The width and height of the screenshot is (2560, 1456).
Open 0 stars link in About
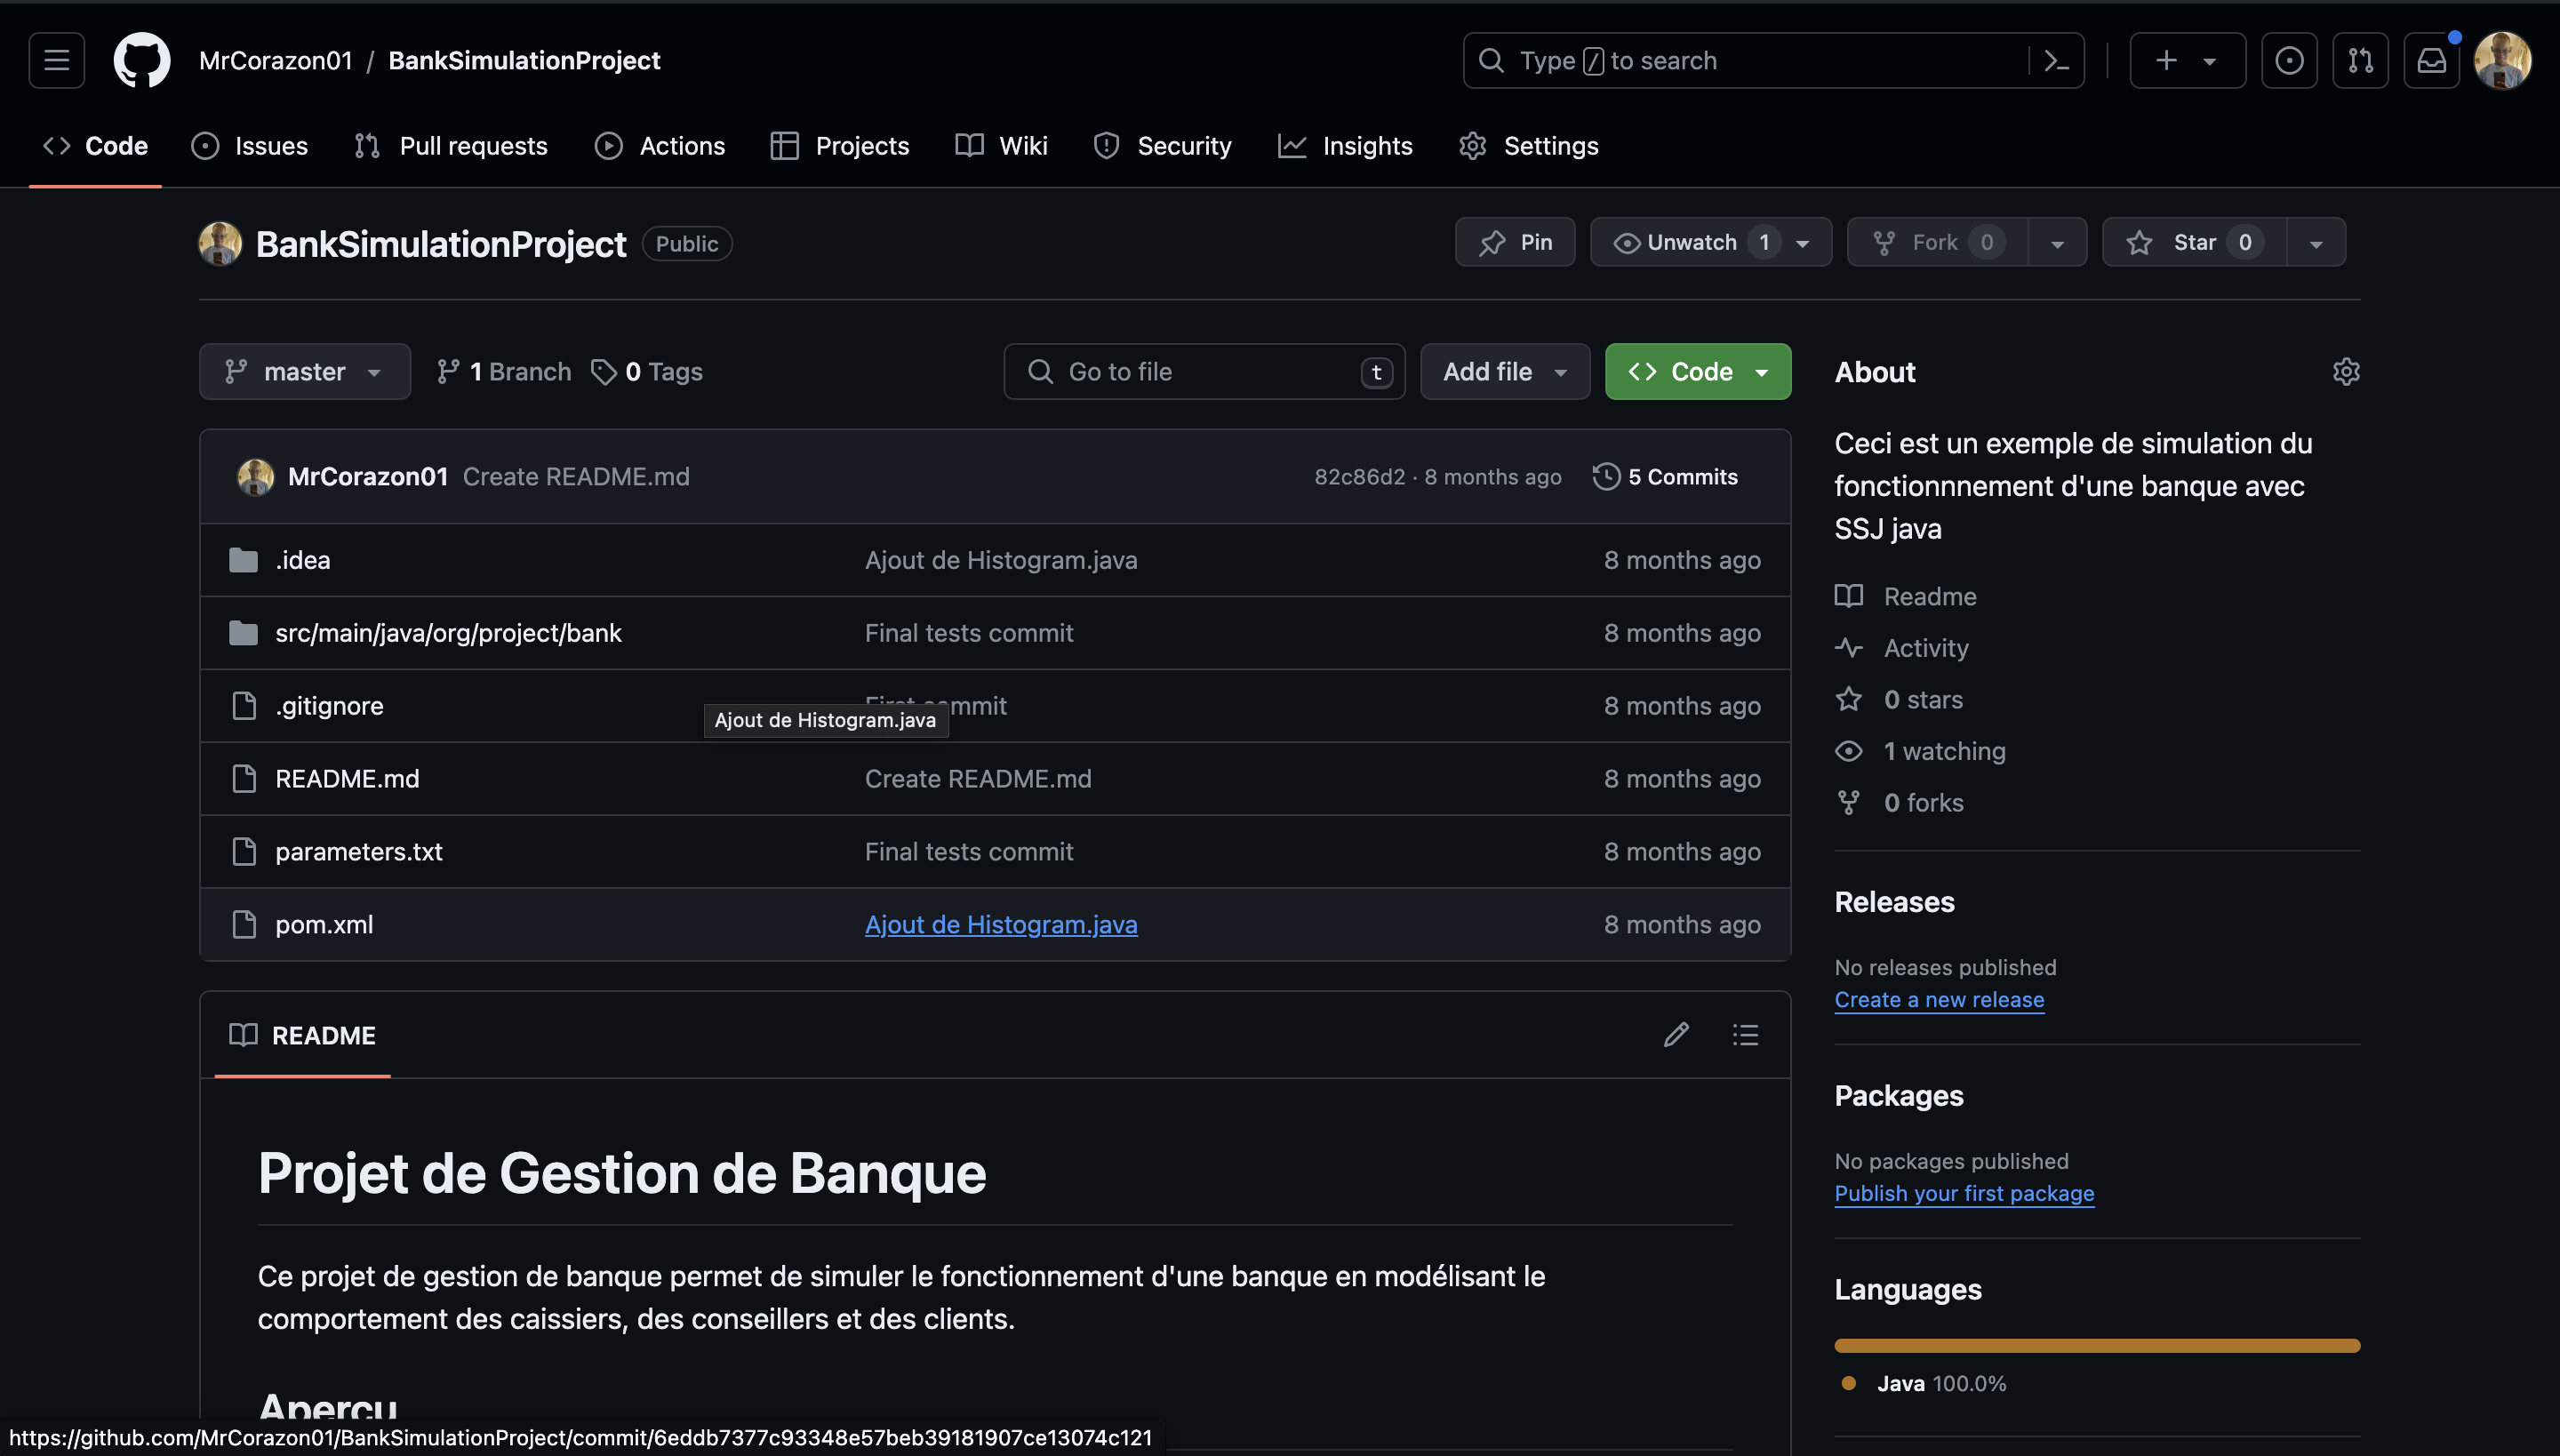pyautogui.click(x=1900, y=700)
